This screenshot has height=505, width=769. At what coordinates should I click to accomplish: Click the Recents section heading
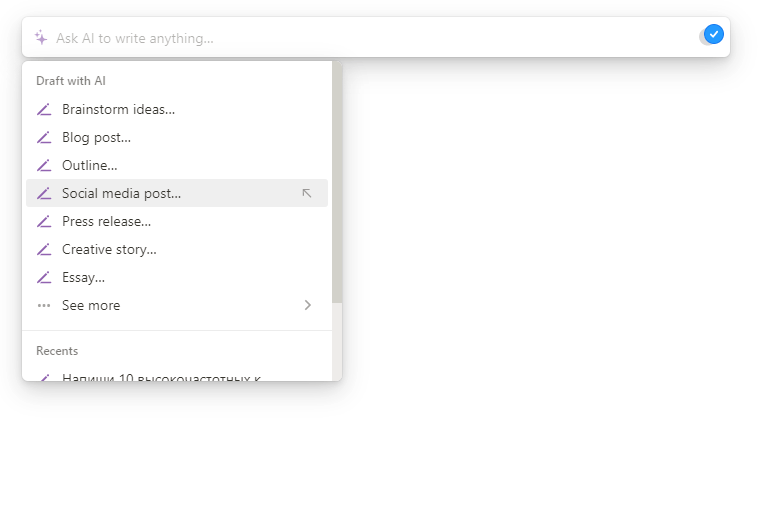pyautogui.click(x=57, y=351)
